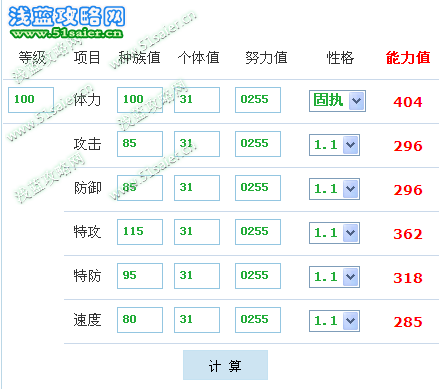
Task: Open the 特攻 modifier dropdown arrow
Action: click(x=351, y=233)
